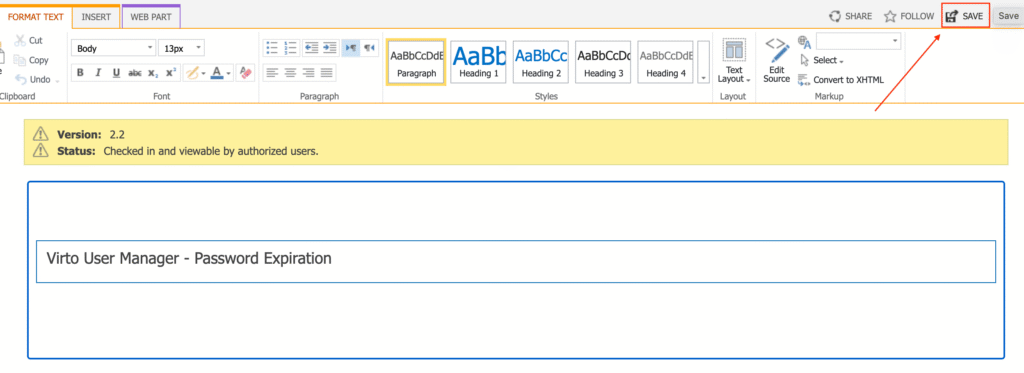Image resolution: width=1024 pixels, height=373 pixels.
Task: Open the Undo history dropdown arrow
Action: (x=57, y=80)
